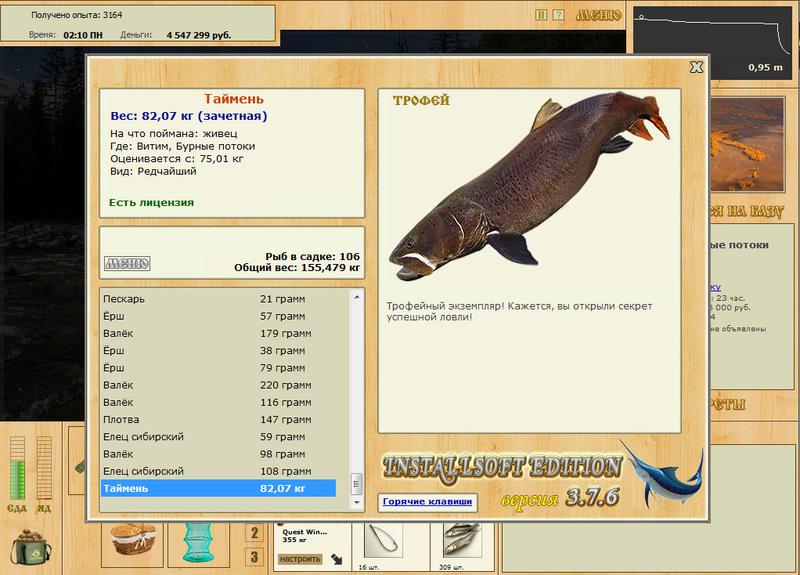
Task: Click the настроить tackle setup button
Action: coord(299,559)
